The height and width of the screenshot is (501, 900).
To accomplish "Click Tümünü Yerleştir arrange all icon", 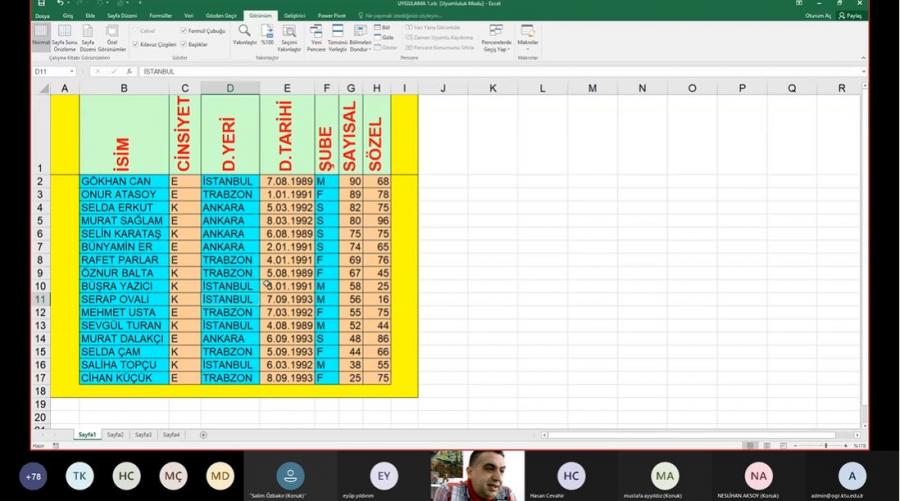I will point(337,37).
